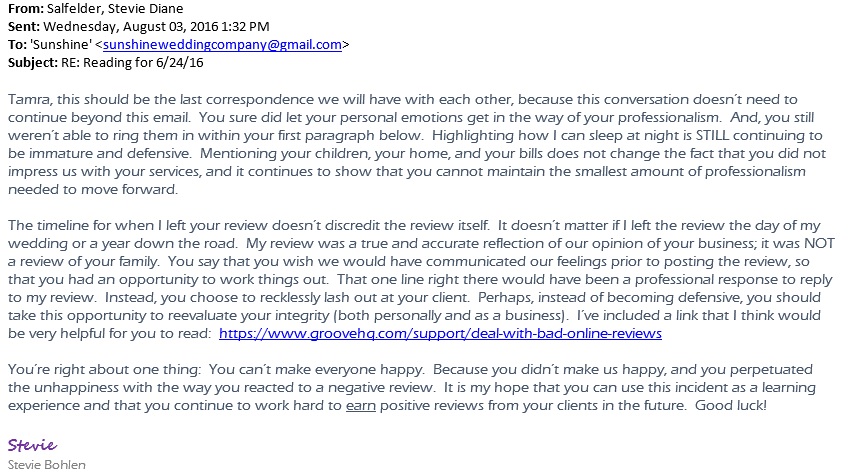Image resolution: width=851 pixels, height=474 pixels.
Task: Click the bold "From:" header label
Action: coord(26,9)
